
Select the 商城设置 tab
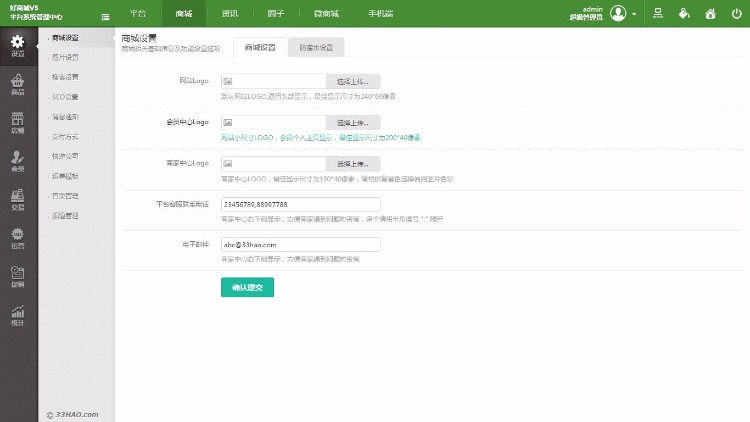tap(260, 47)
